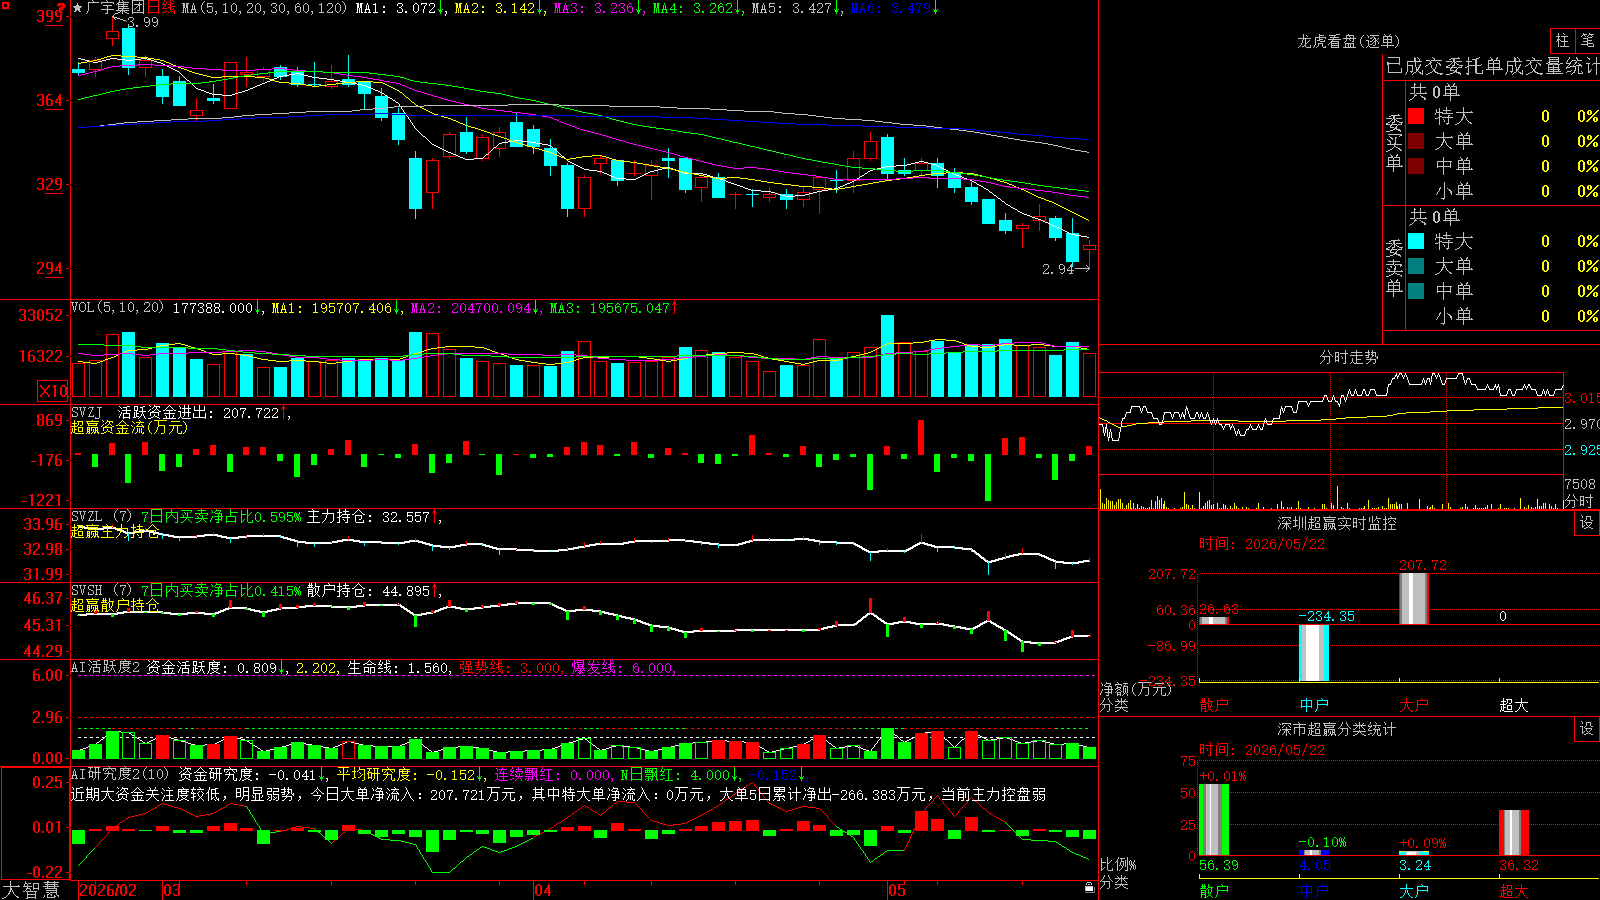Image resolution: width=1600 pixels, height=900 pixels.
Task: Click the red 特大 buy-order swatch
Action: pos(1416,116)
